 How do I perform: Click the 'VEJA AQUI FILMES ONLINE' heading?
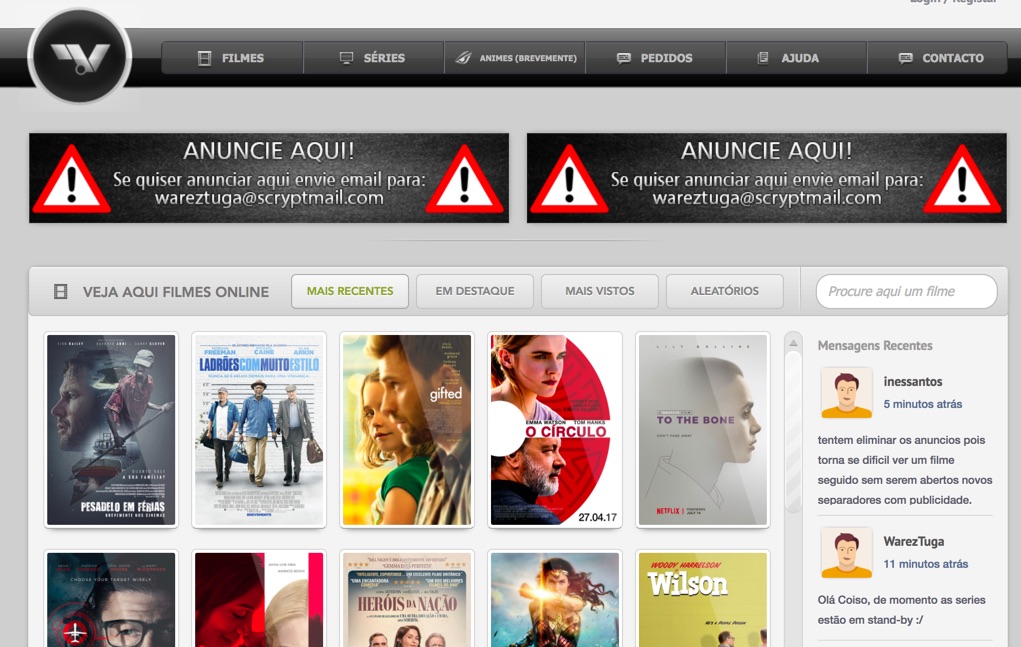176,292
